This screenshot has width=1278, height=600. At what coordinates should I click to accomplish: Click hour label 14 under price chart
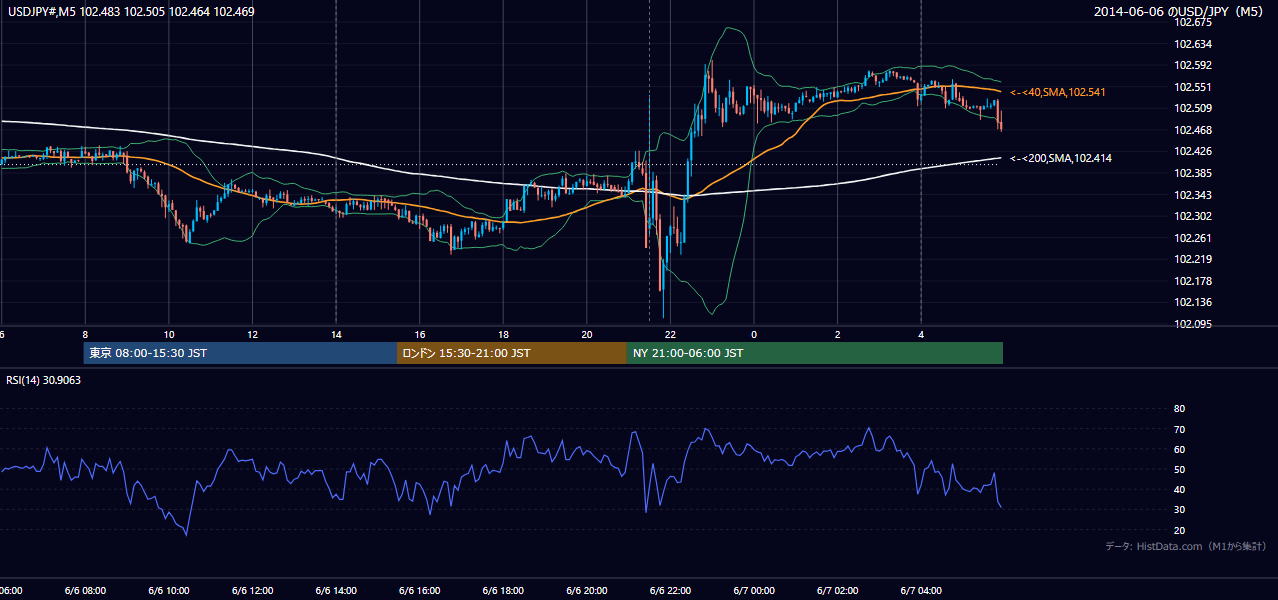336,335
